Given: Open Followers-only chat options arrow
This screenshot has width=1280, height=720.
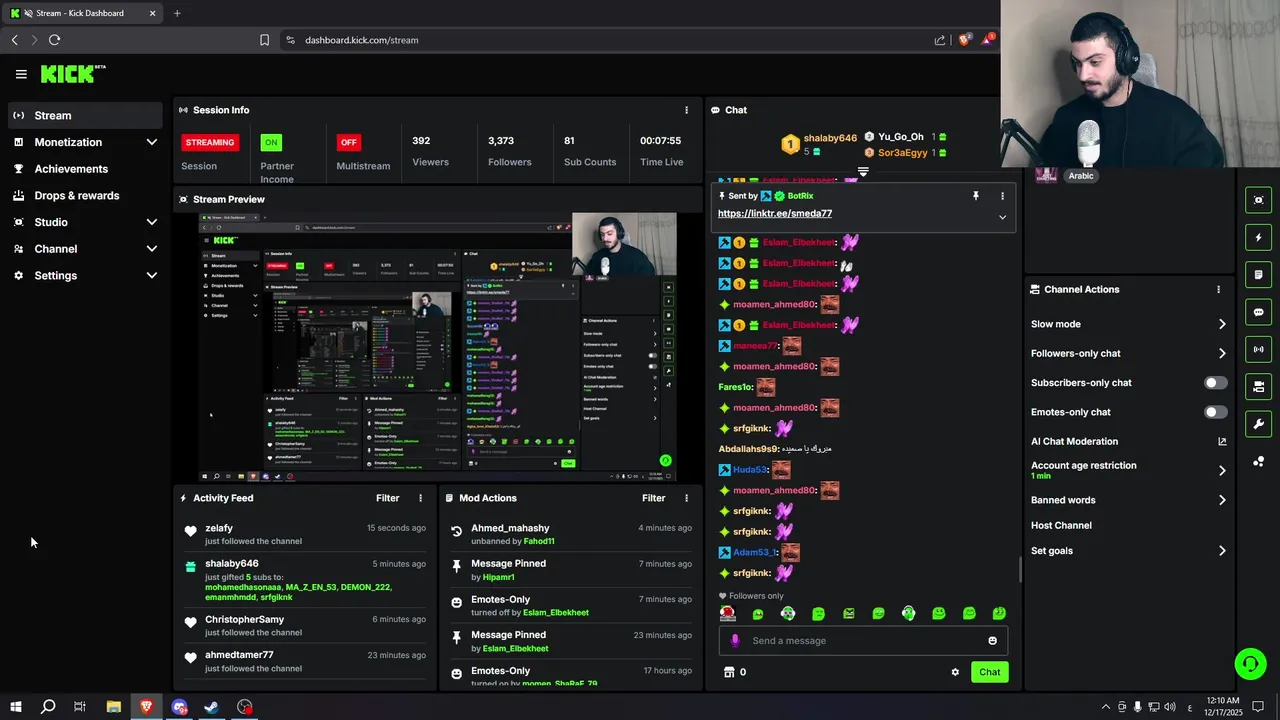Looking at the screenshot, I should 1222,353.
